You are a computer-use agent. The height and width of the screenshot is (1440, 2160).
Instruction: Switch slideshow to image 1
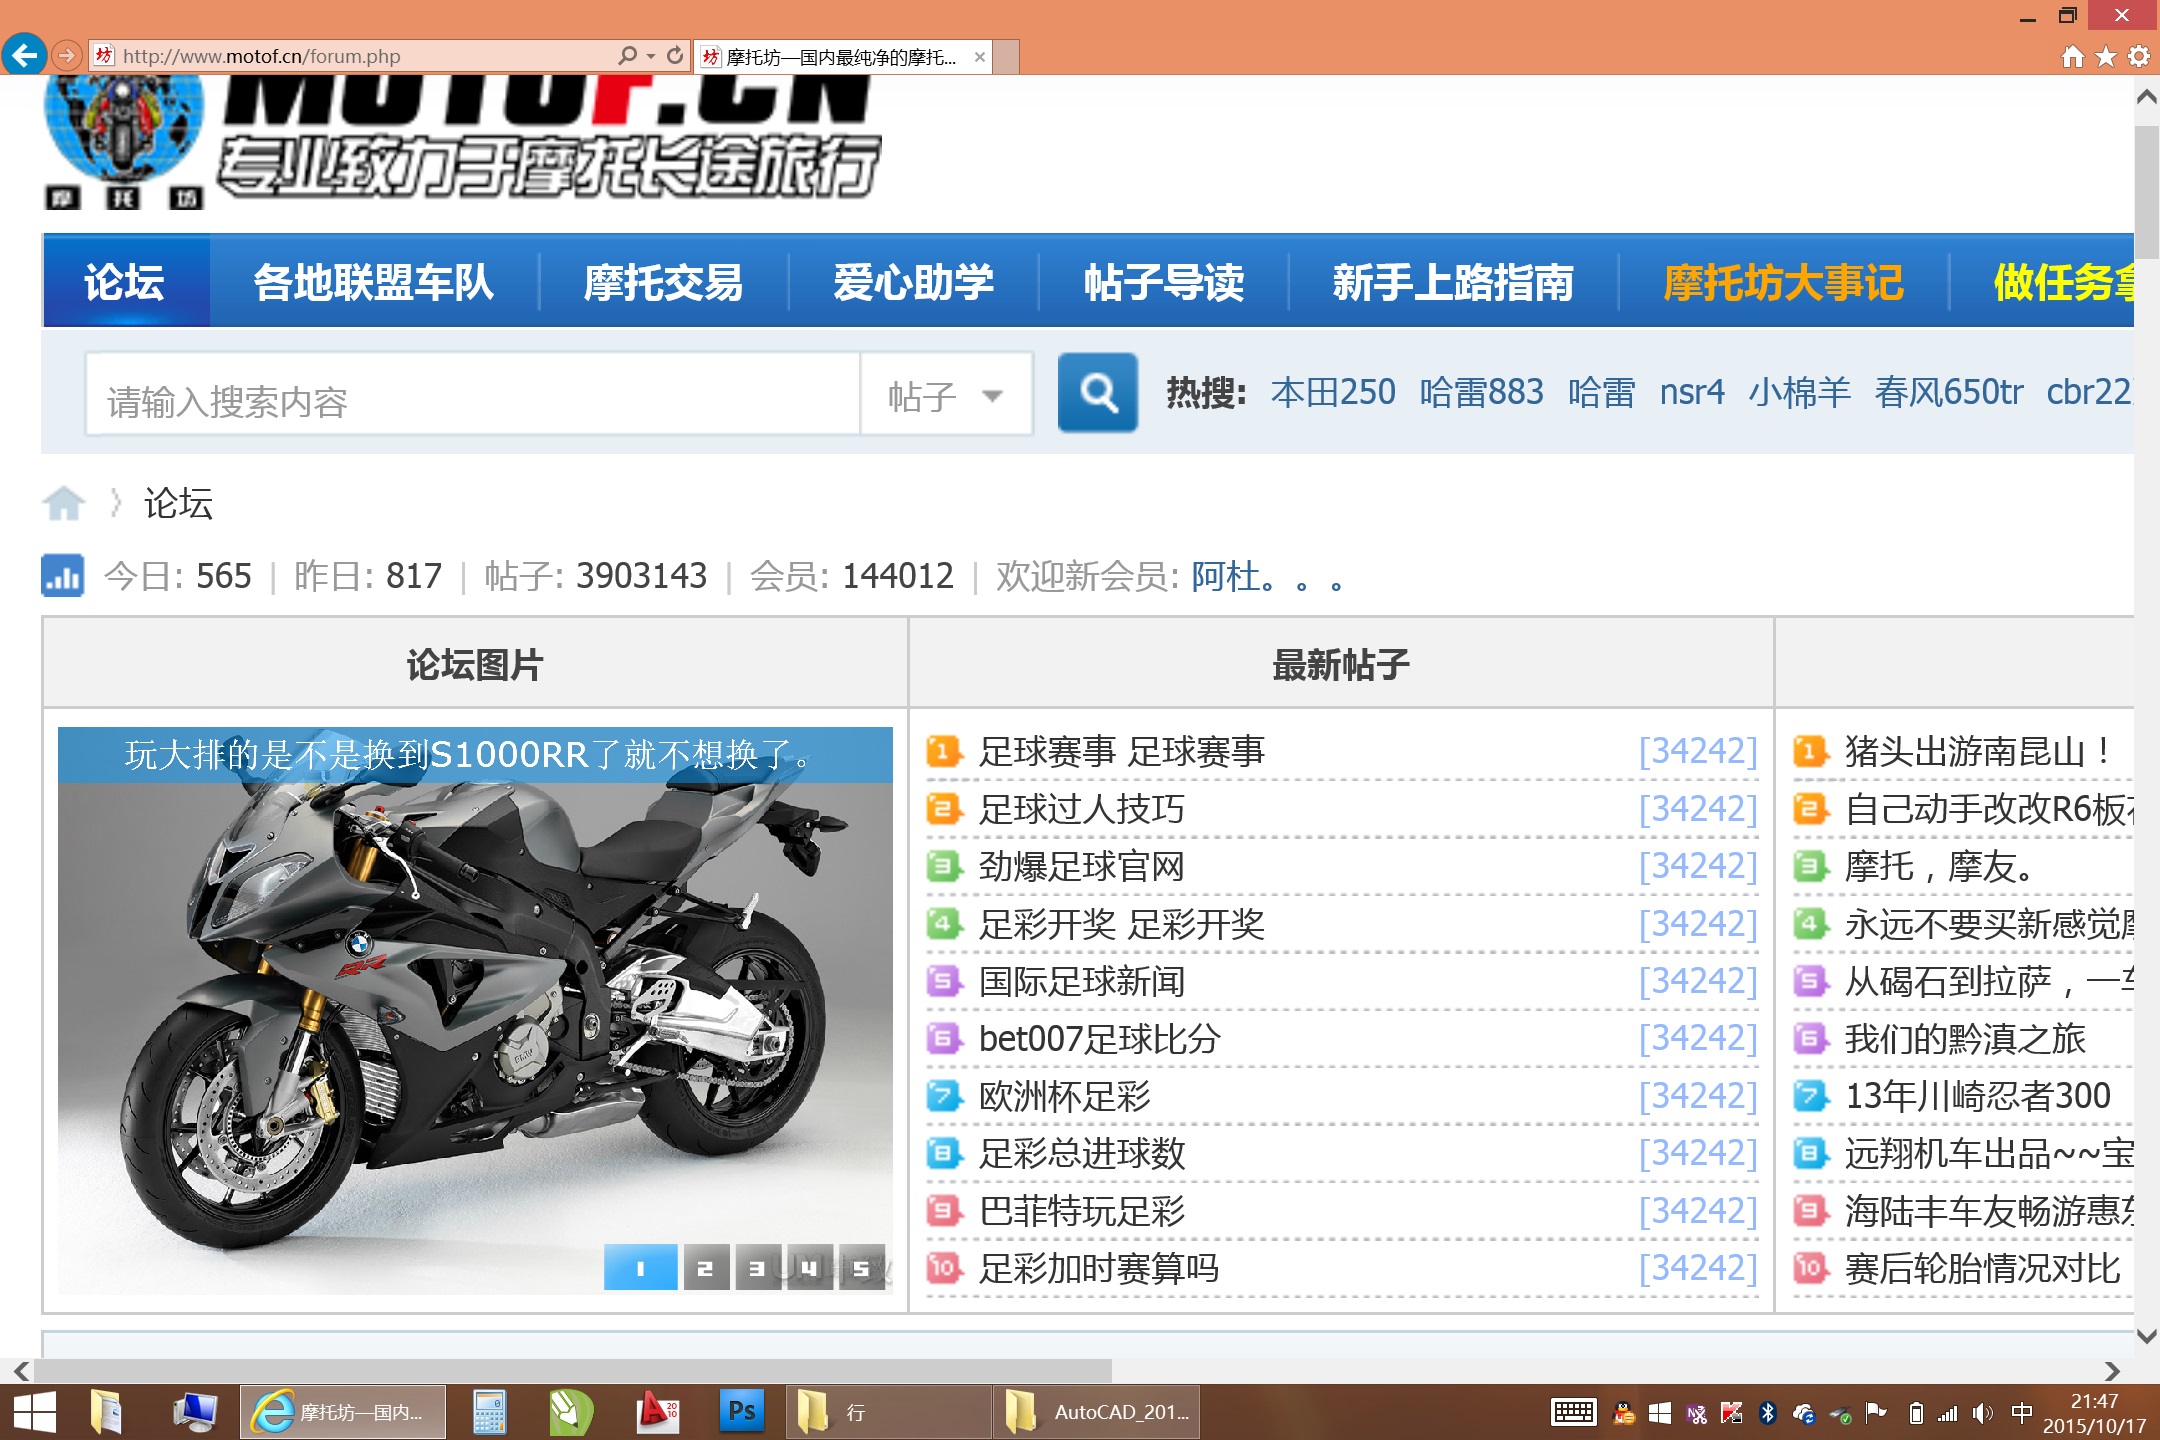pos(641,1268)
